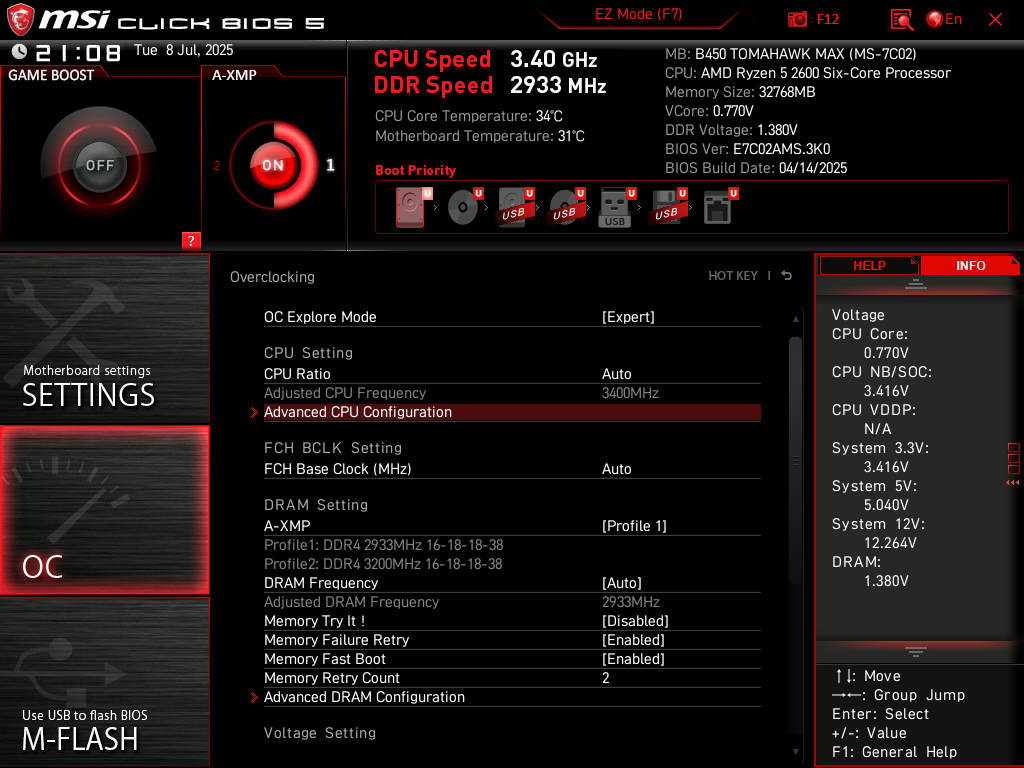Click the info panel bottom resize handle
This screenshot has height=768, width=1024.
(916, 652)
